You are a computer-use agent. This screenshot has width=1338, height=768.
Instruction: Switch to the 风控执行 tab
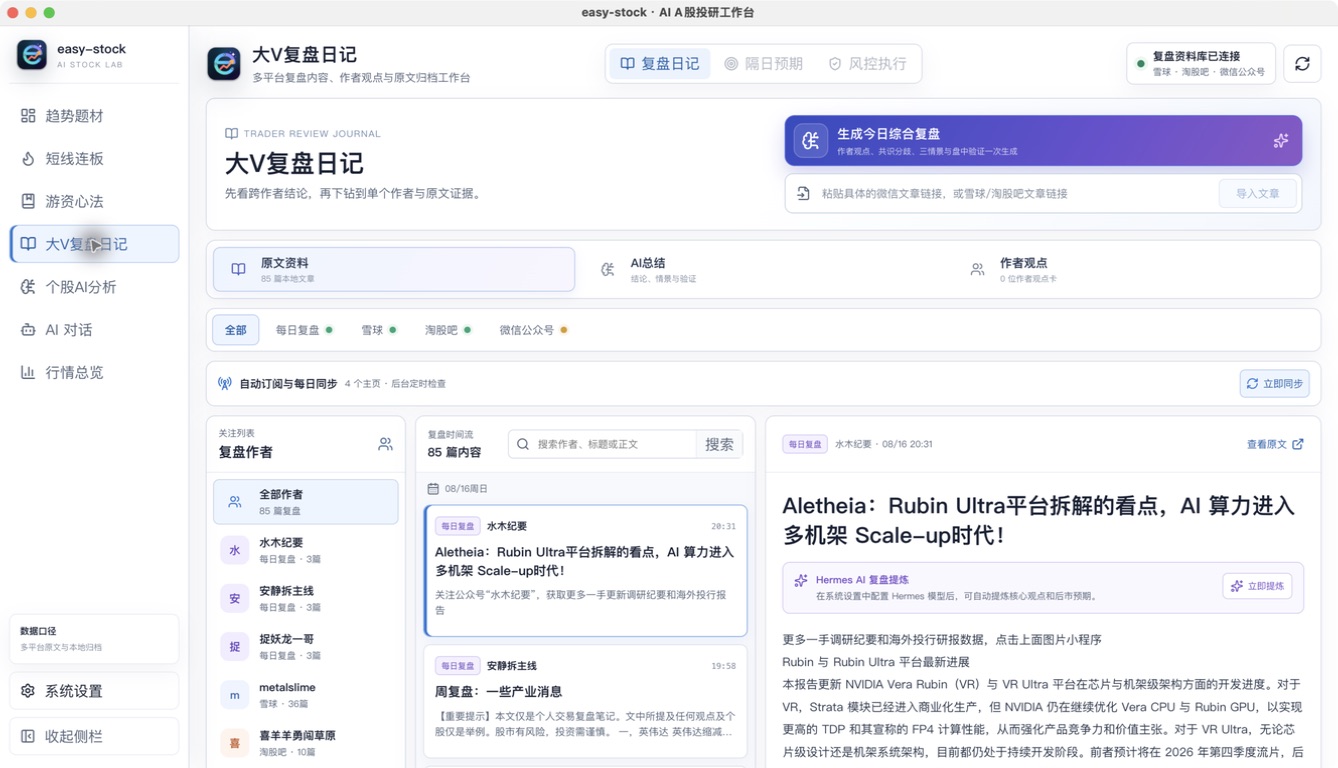click(x=867, y=64)
